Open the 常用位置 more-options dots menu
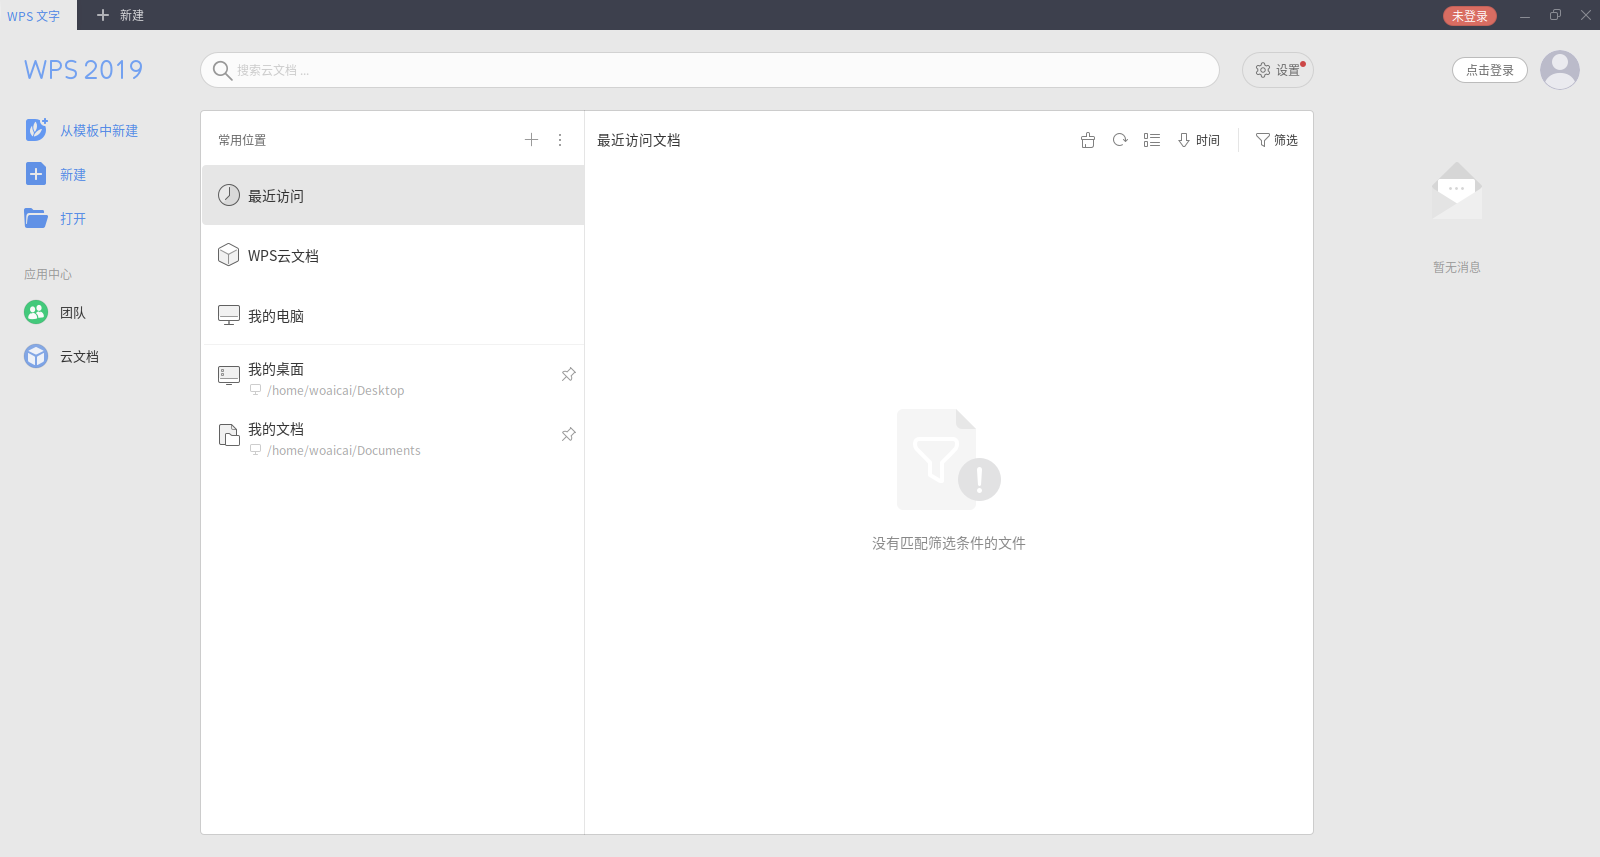Screen dimensions: 1600x857 coord(560,140)
